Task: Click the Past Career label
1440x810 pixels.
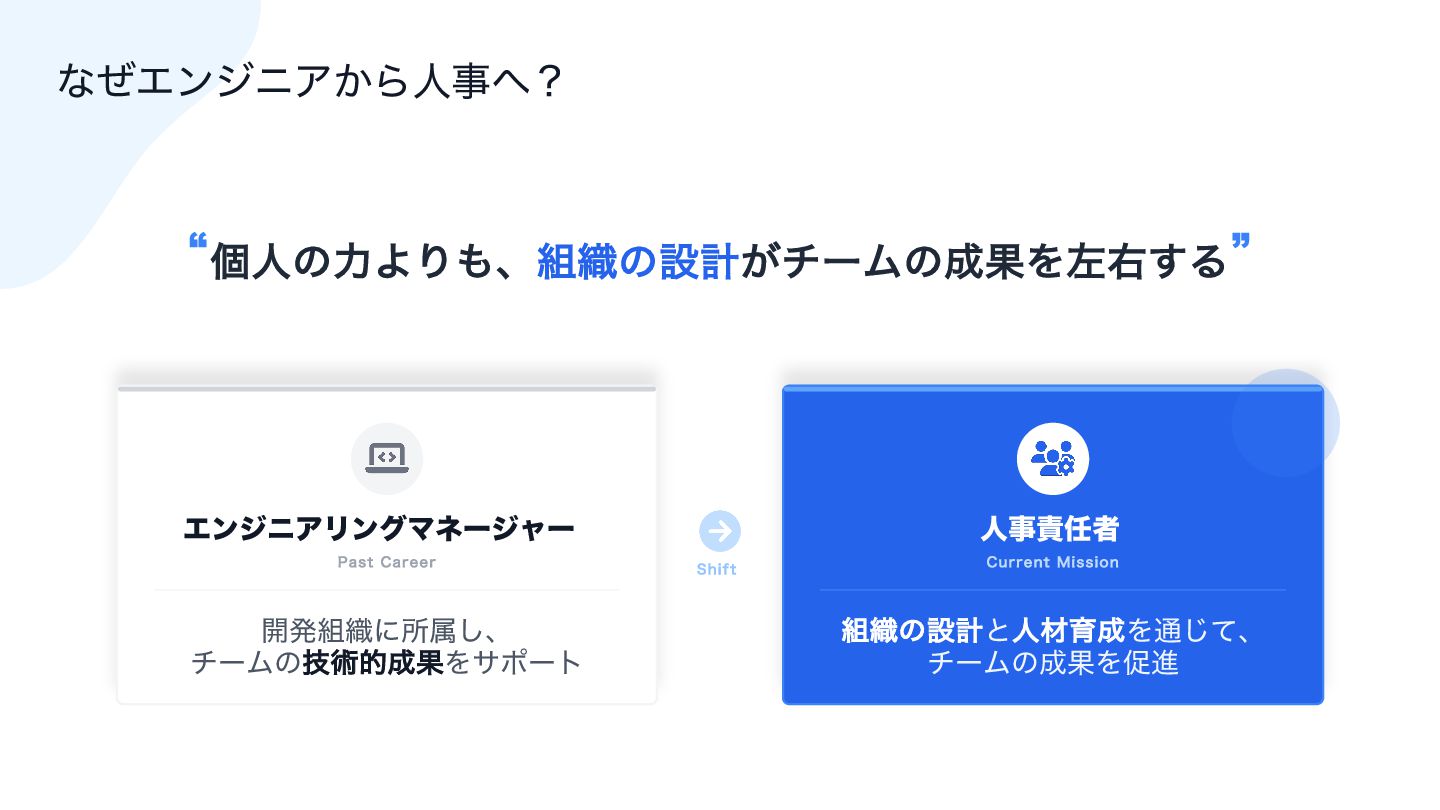Action: pyautogui.click(x=387, y=562)
